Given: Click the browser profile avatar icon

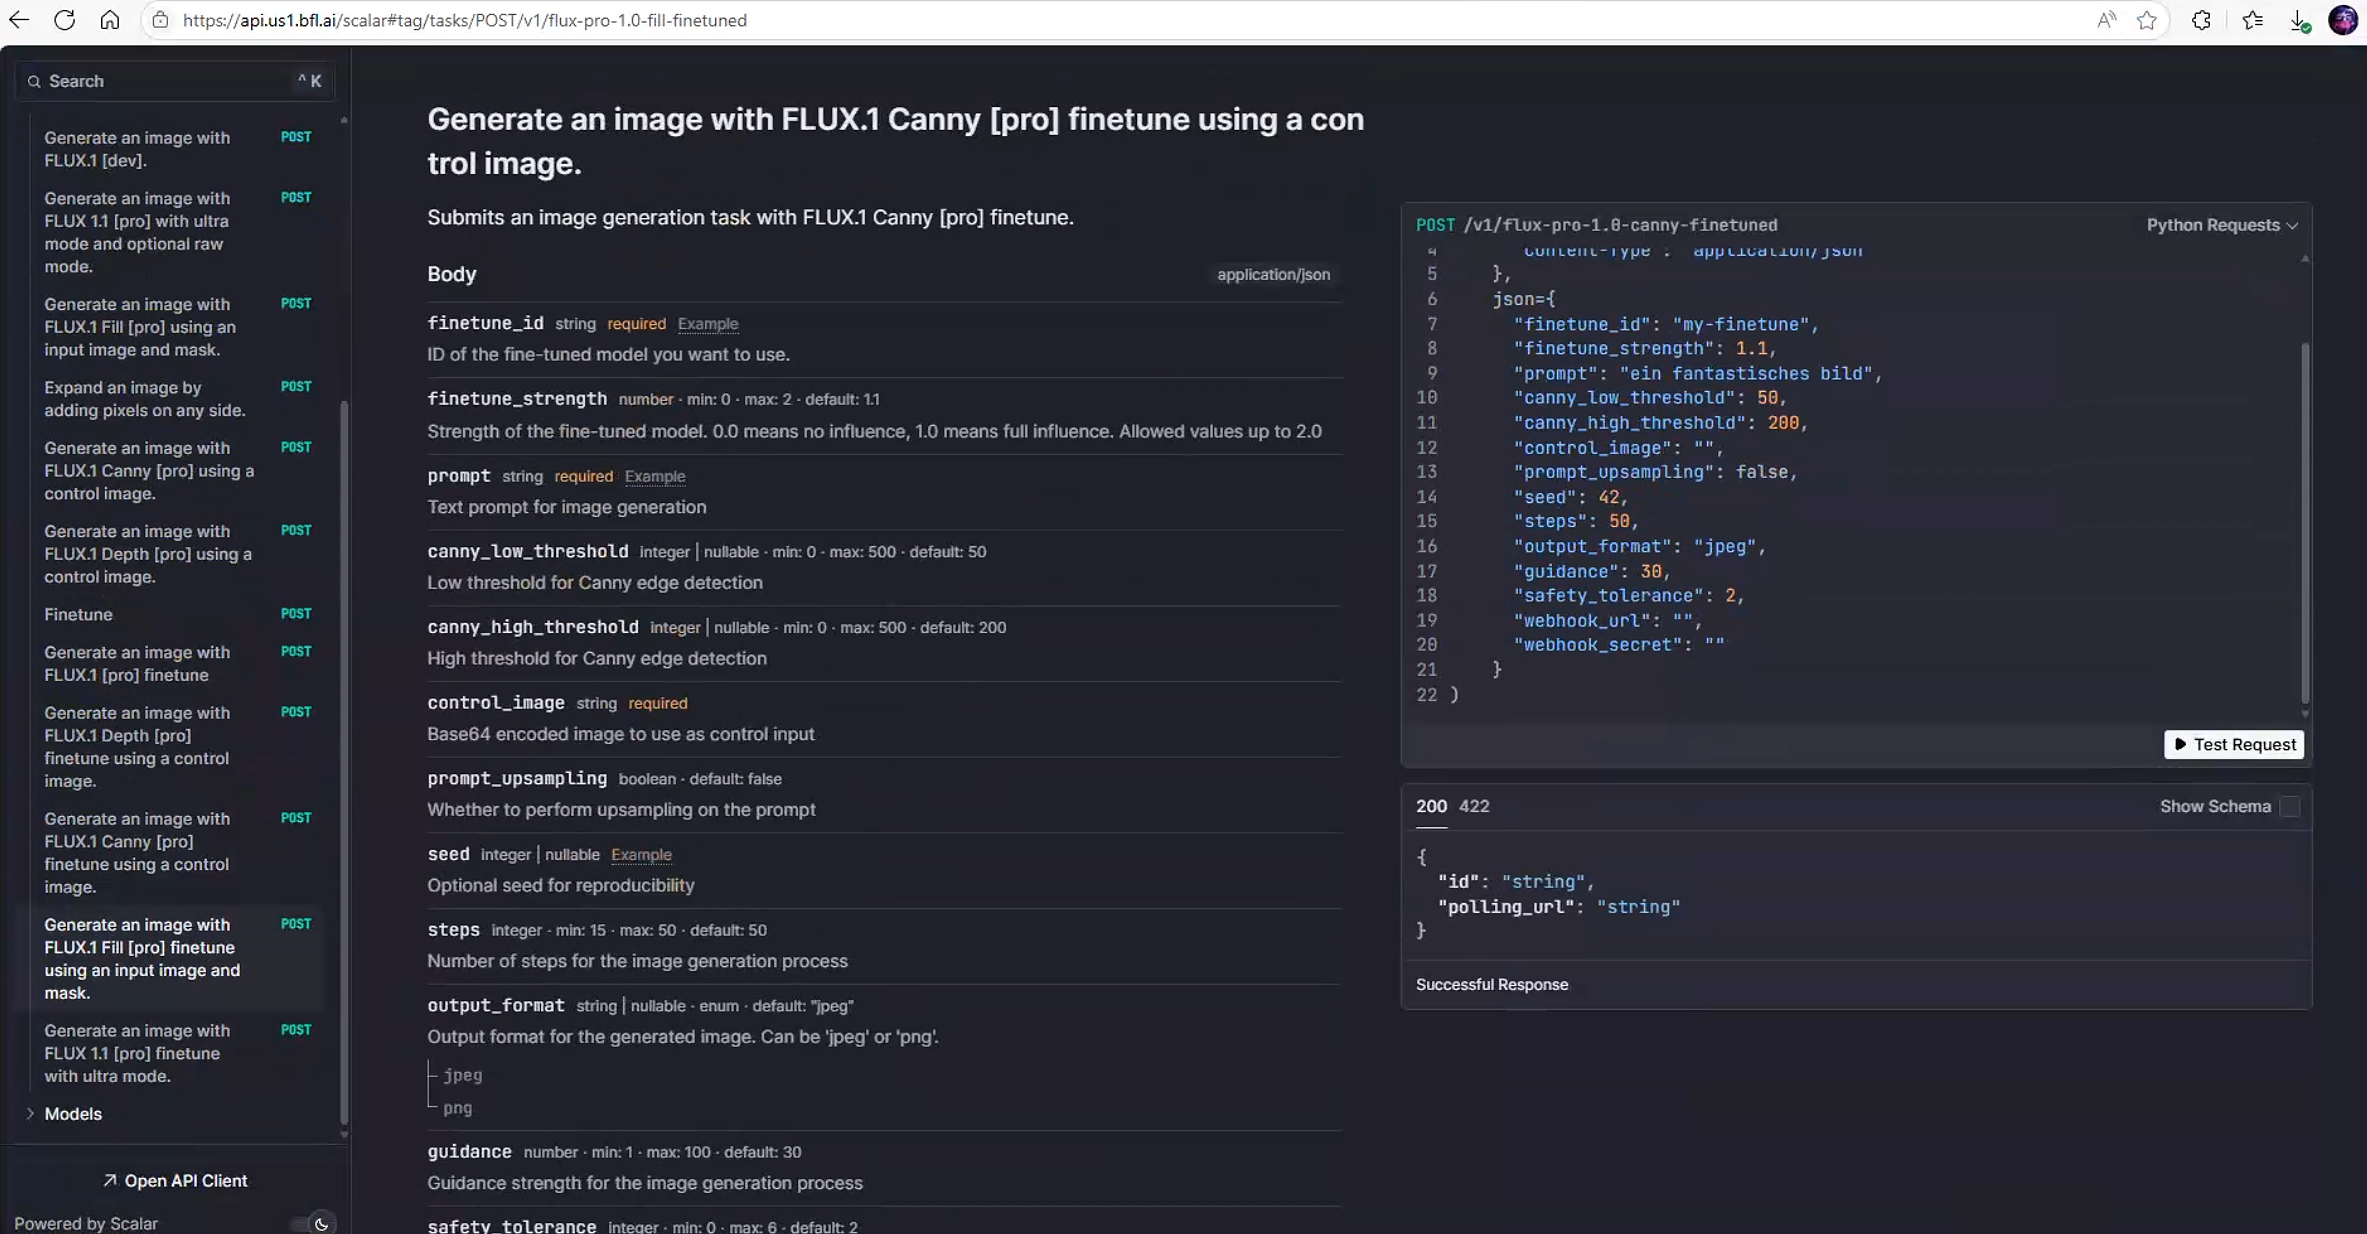Looking at the screenshot, I should pos(2344,20).
